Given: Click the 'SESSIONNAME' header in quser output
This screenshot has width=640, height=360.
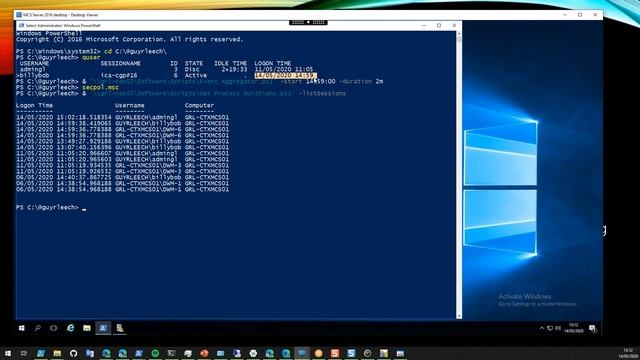Looking at the screenshot, I should [120, 63].
